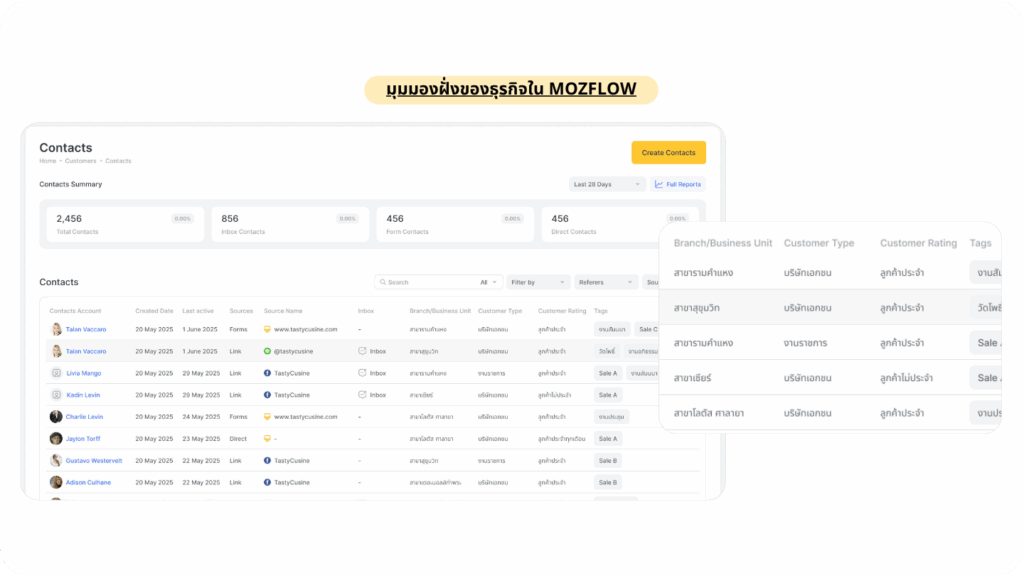The image size is (1024, 576).
Task: Click form source icon in first Talon Vaccaro row
Action: (267, 329)
